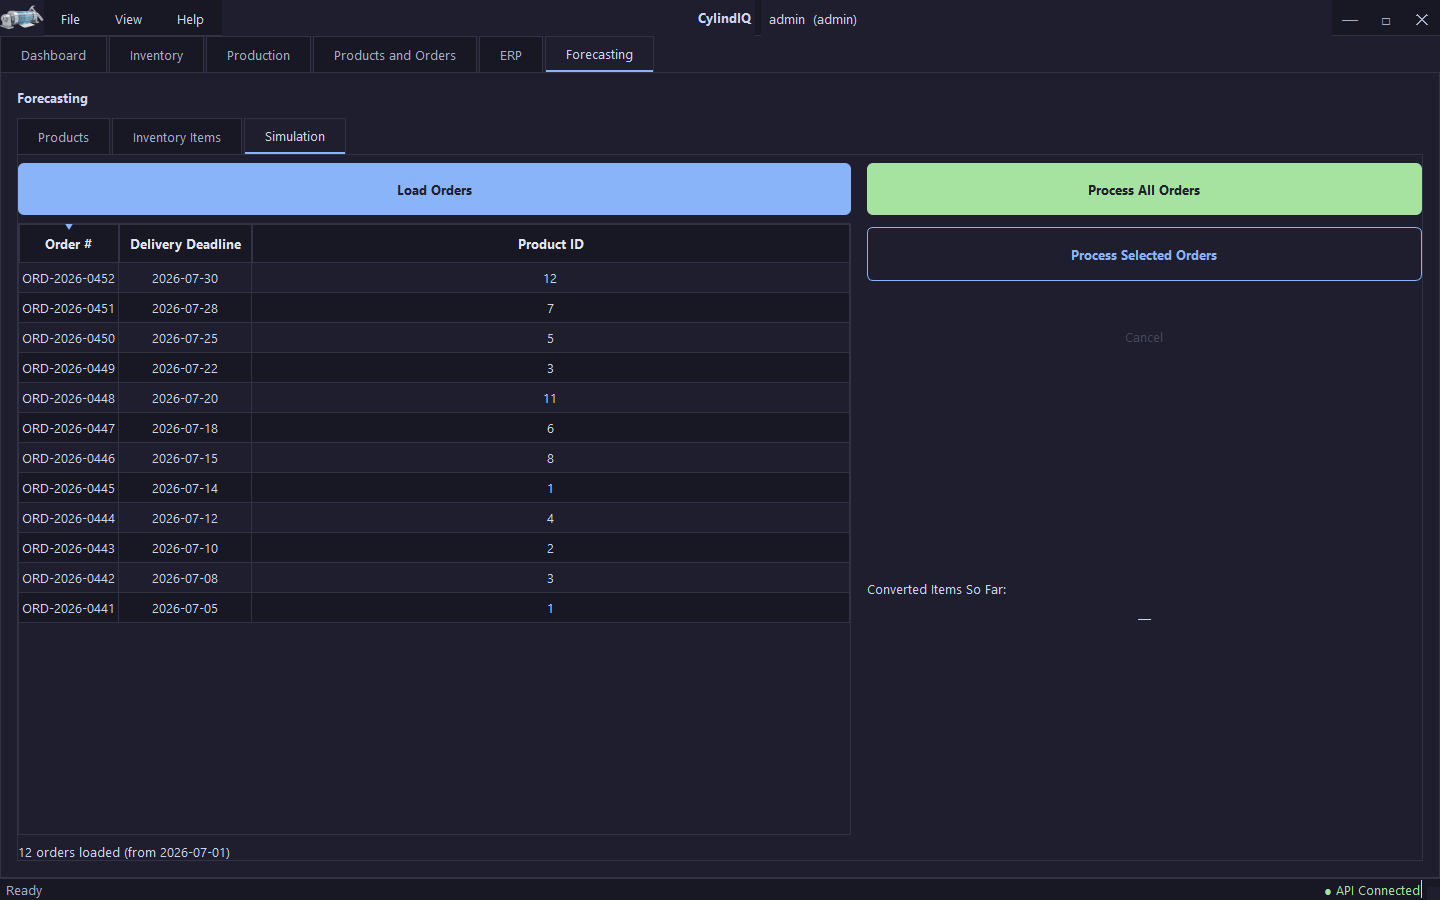Click the deadline cell 2026-07-10
1440x900 pixels.
pos(185,548)
